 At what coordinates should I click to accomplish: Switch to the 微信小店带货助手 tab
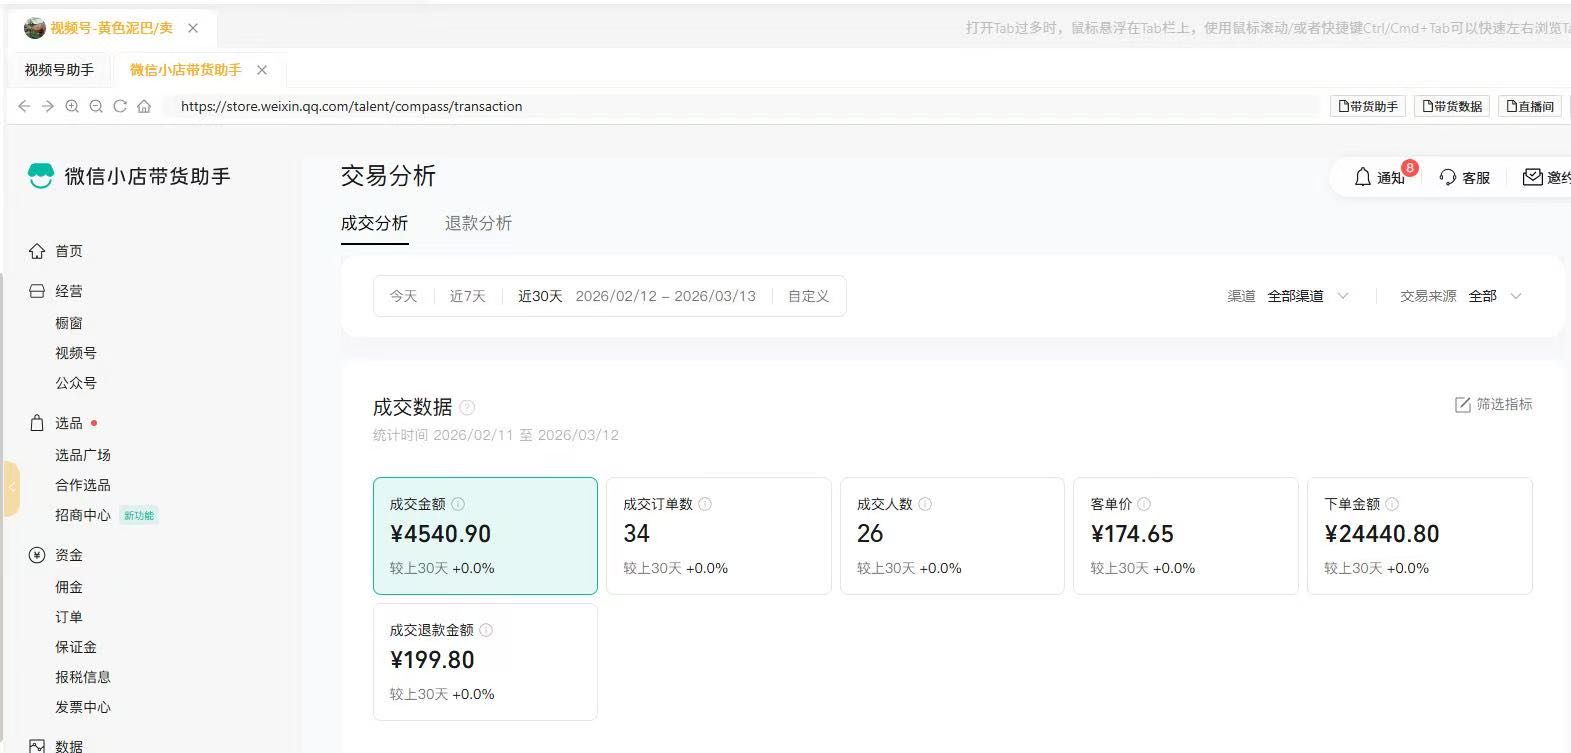[x=185, y=70]
